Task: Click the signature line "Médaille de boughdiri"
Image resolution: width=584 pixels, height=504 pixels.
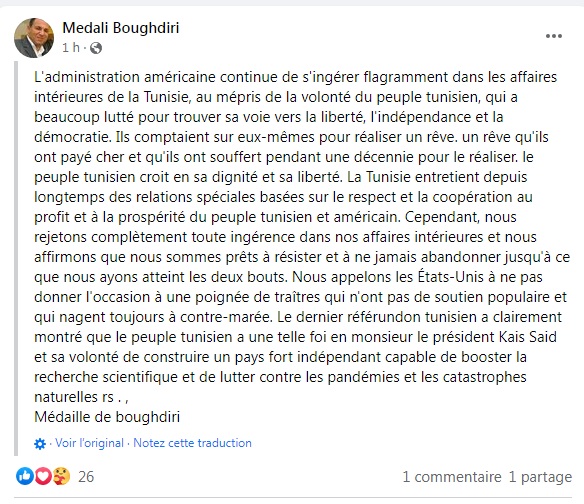Action: (107, 417)
